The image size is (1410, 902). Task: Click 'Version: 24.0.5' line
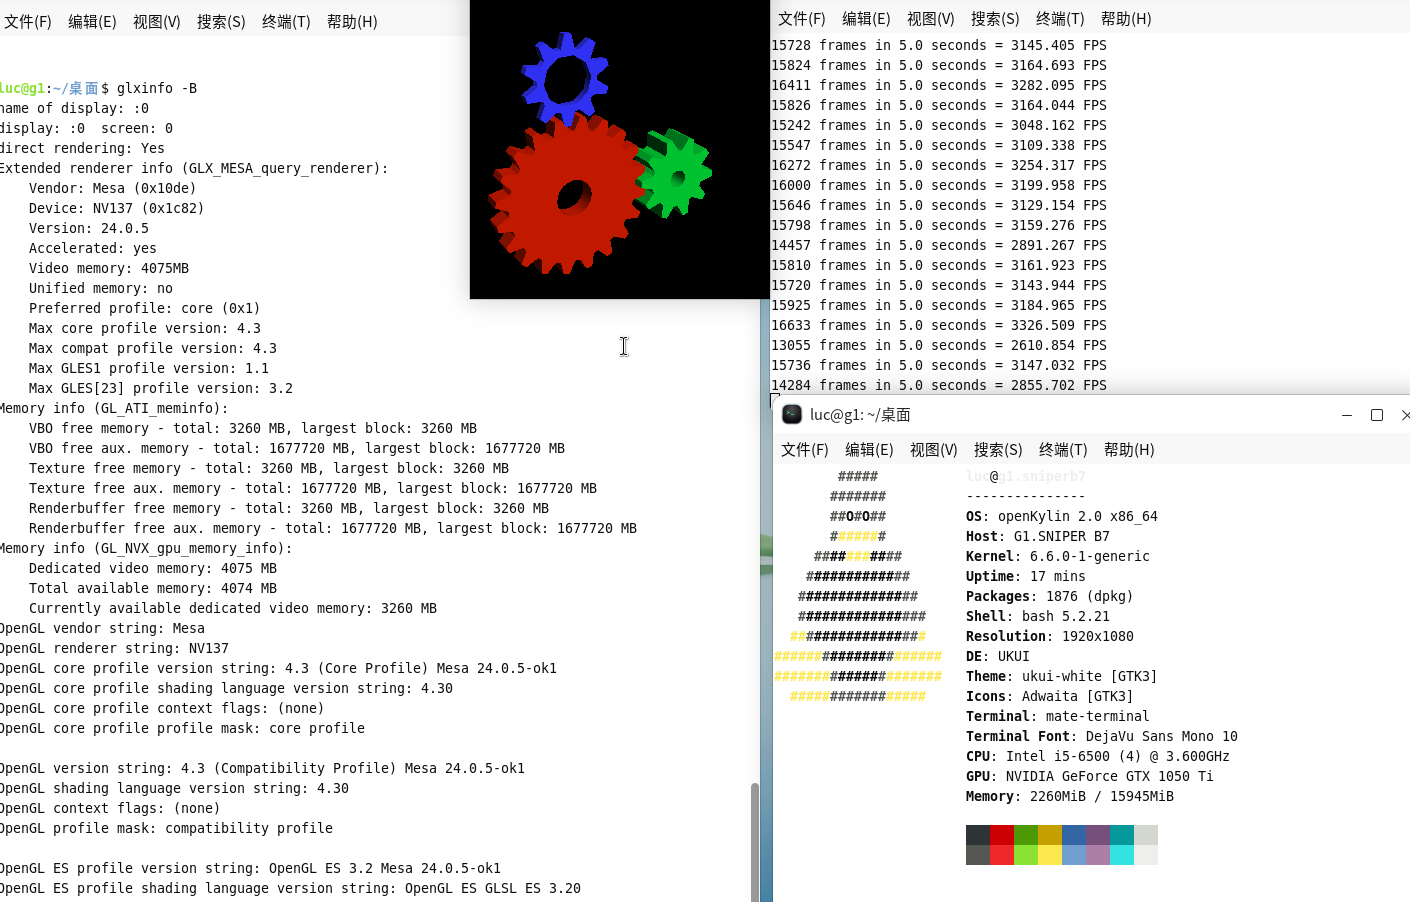[x=89, y=228]
